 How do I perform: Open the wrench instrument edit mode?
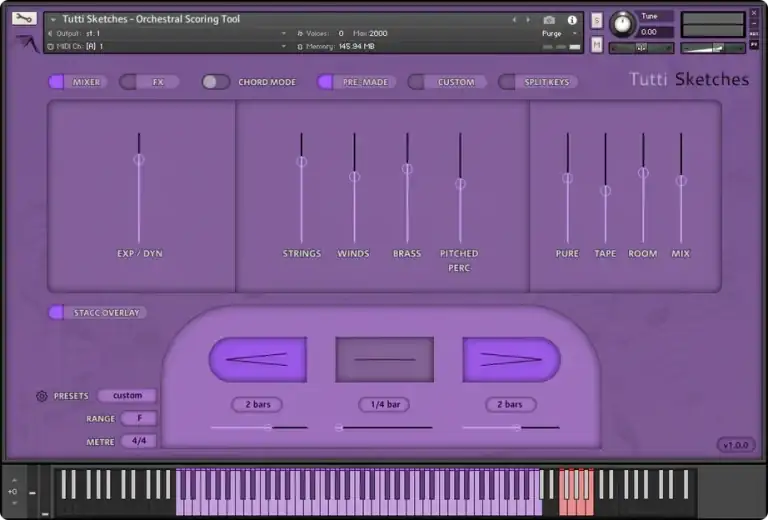(x=24, y=18)
